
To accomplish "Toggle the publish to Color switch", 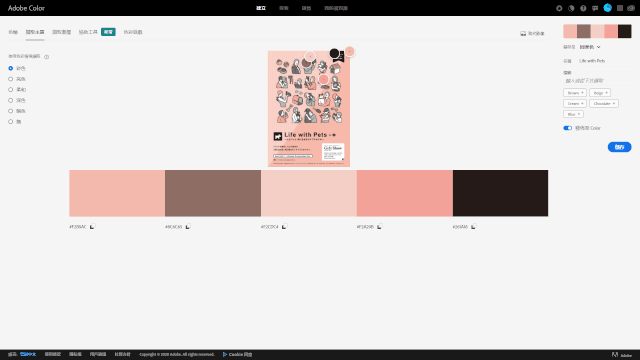I will 567,128.
